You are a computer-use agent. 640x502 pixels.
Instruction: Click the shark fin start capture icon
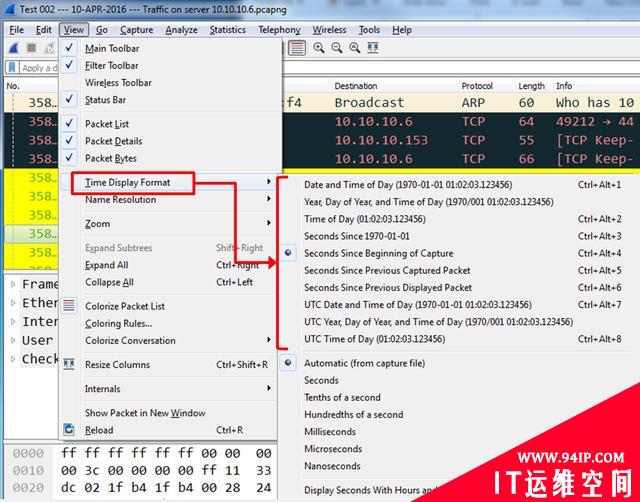pyautogui.click(x=14, y=48)
